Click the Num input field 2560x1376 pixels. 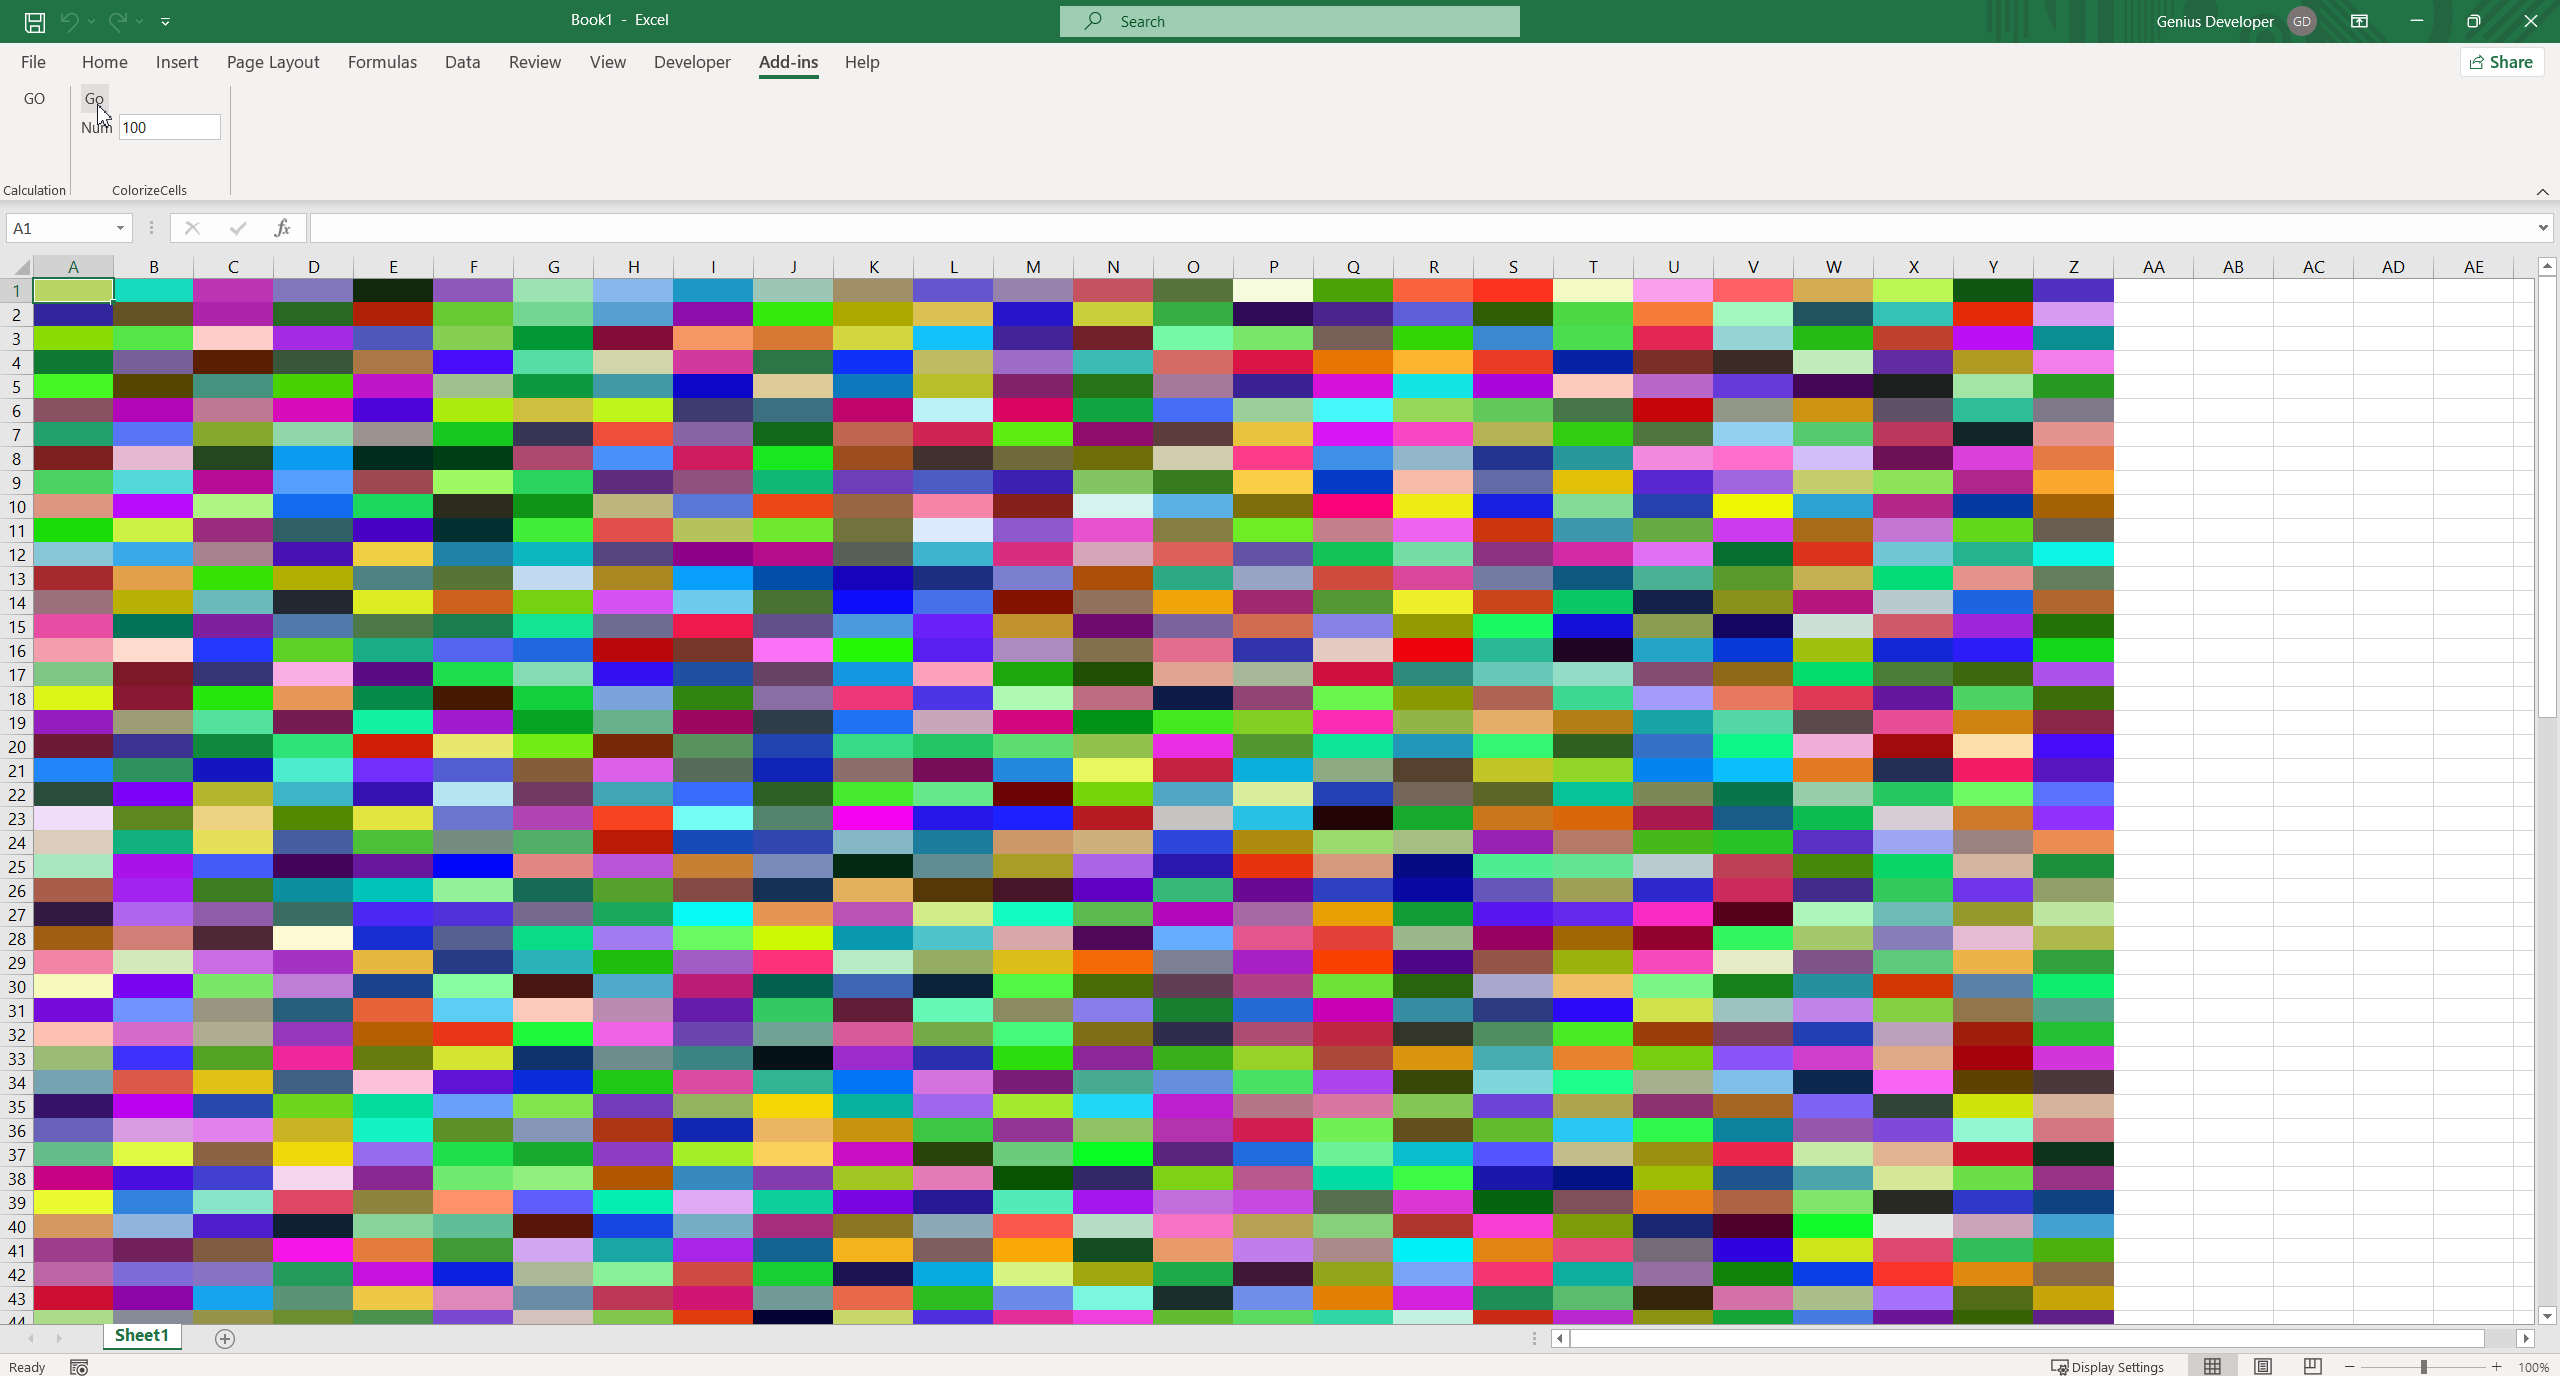[169, 127]
